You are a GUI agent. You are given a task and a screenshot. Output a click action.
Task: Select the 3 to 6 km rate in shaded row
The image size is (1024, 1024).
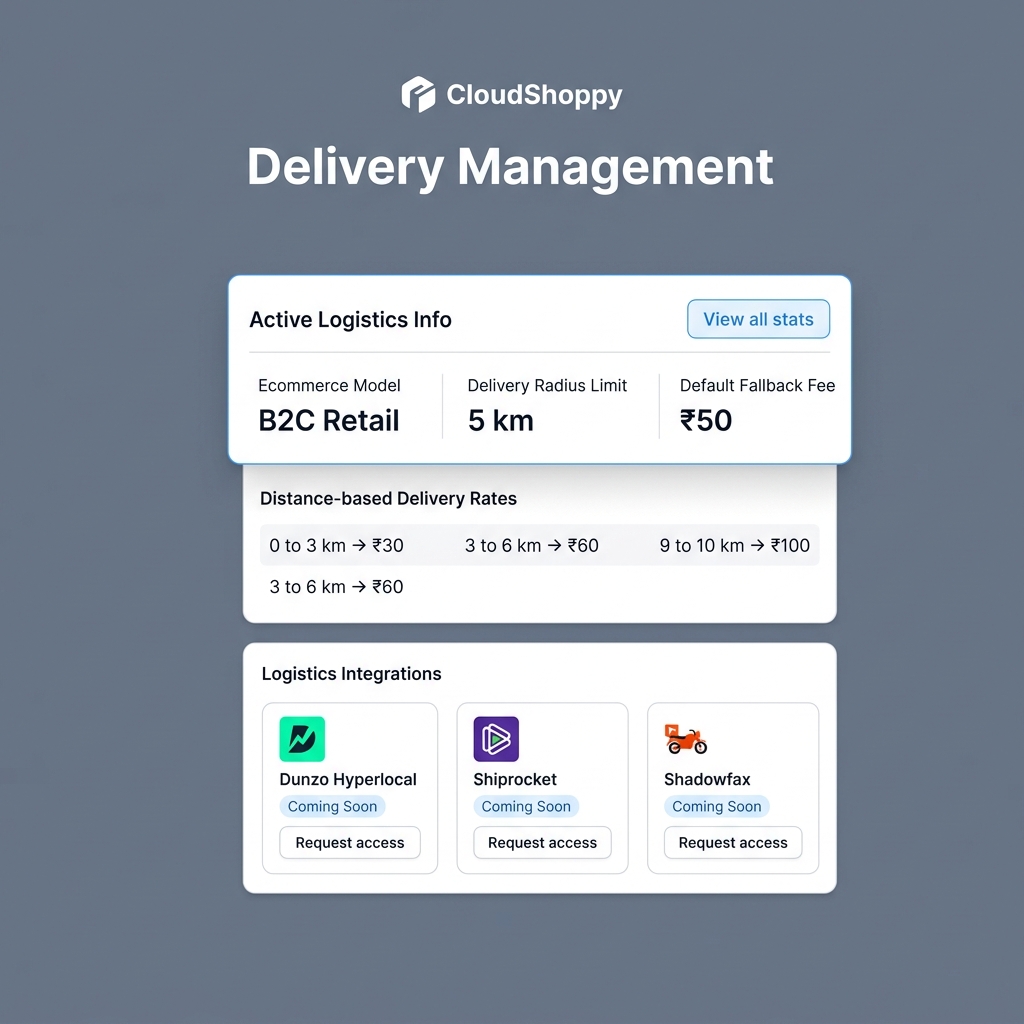(532, 545)
